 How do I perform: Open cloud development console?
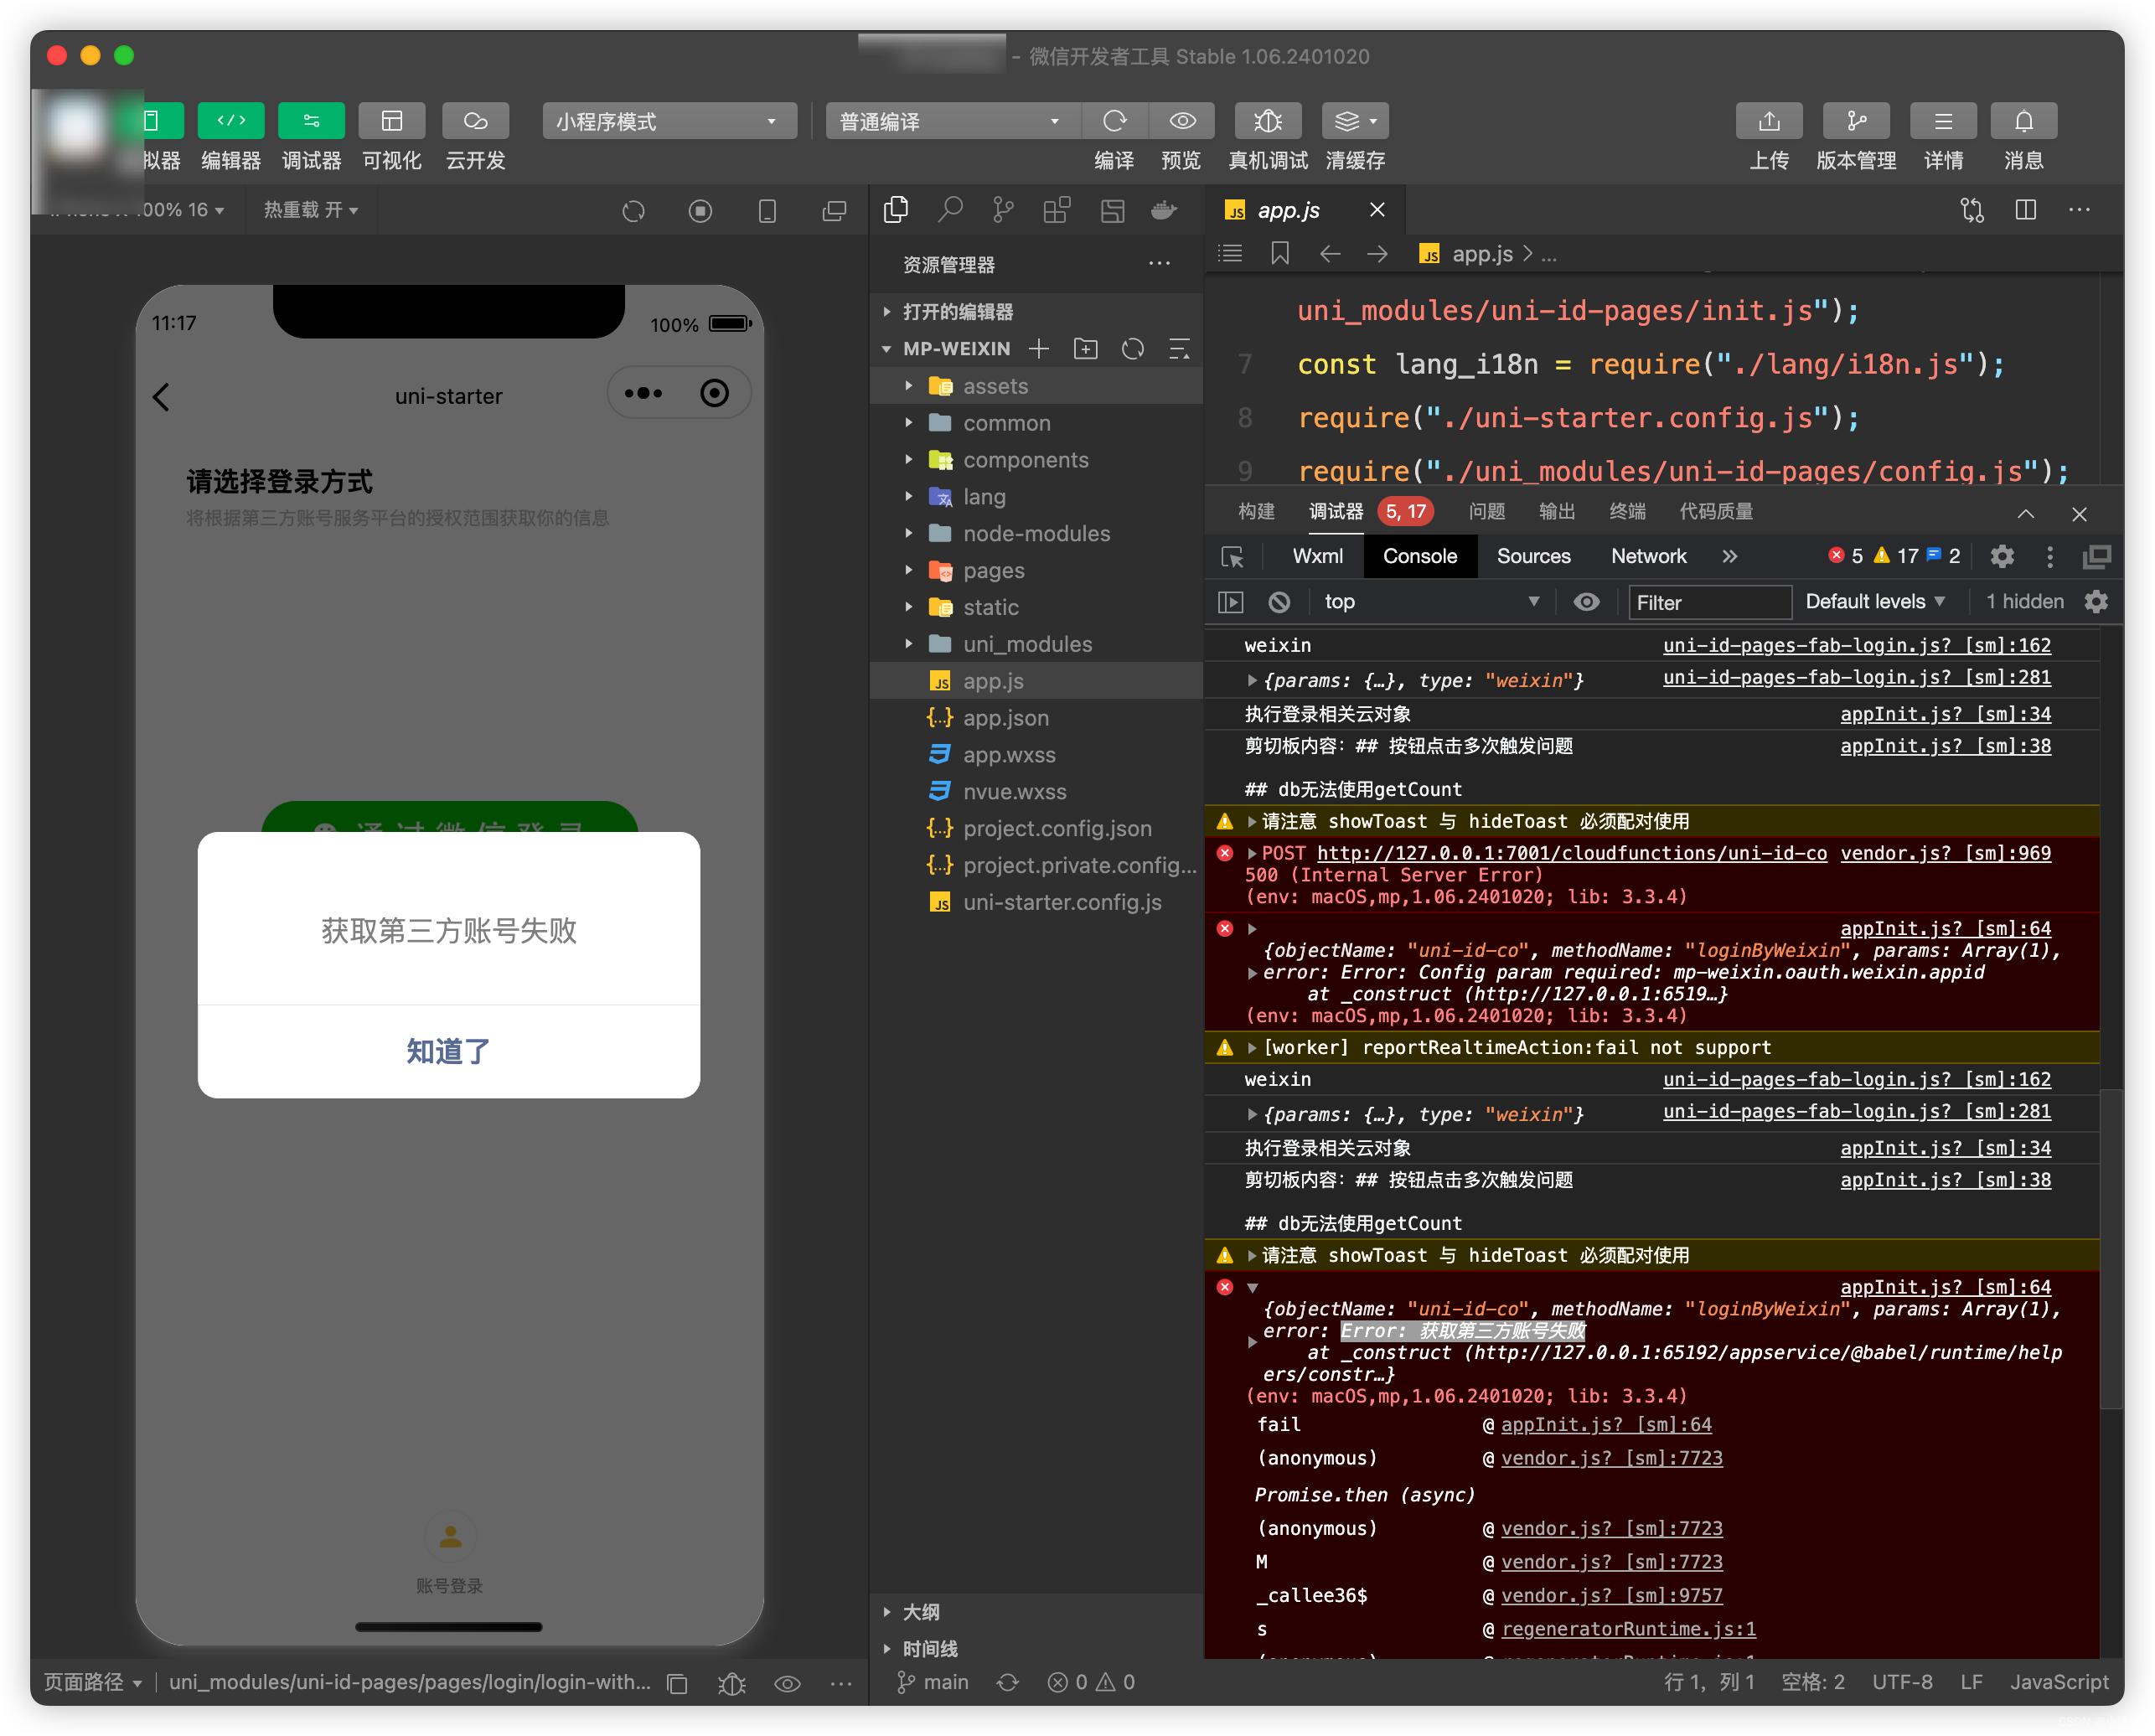tap(475, 121)
